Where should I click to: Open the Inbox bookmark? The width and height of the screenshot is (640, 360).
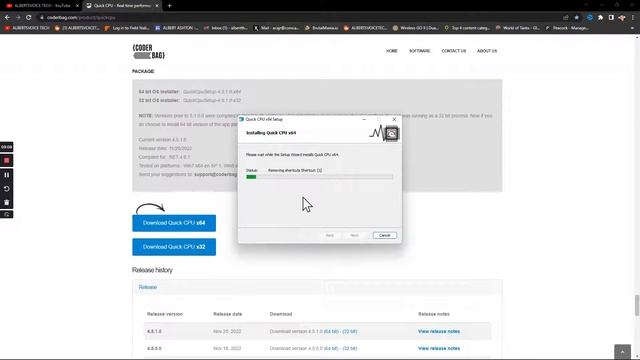pos(226,28)
